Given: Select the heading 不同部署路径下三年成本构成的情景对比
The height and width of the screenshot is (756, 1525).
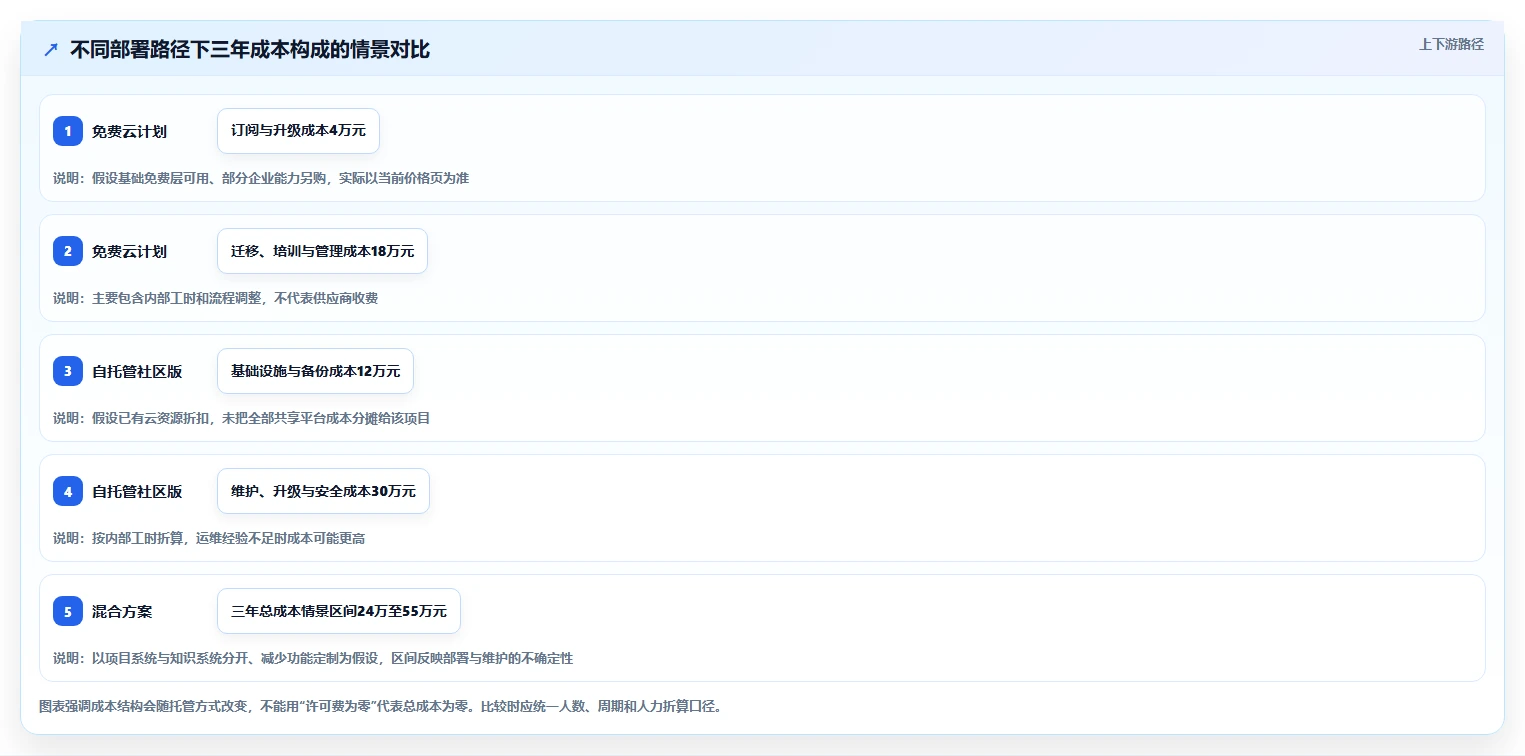Looking at the screenshot, I should (250, 49).
